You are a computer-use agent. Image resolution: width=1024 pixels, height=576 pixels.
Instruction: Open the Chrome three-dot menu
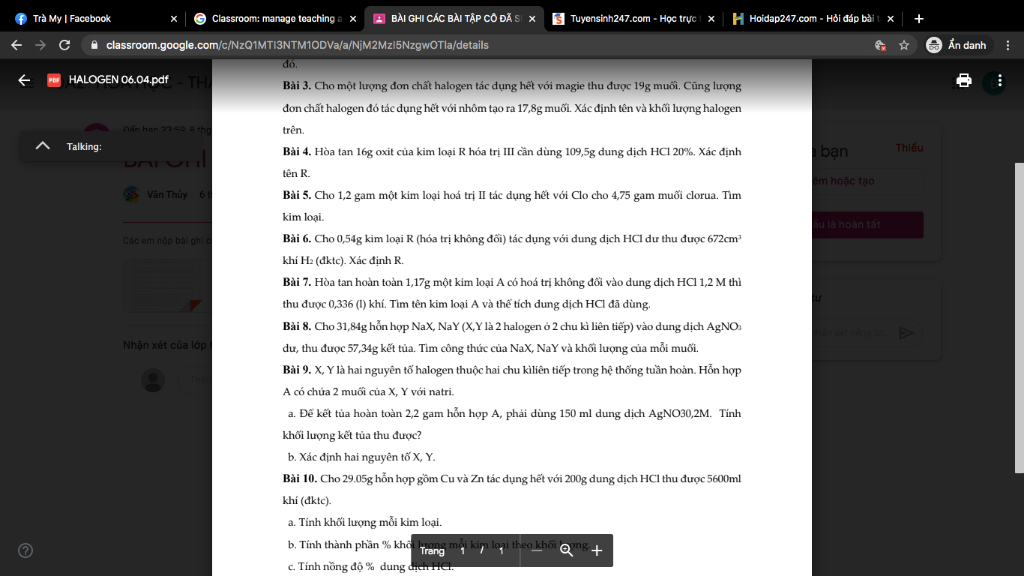click(1008, 45)
